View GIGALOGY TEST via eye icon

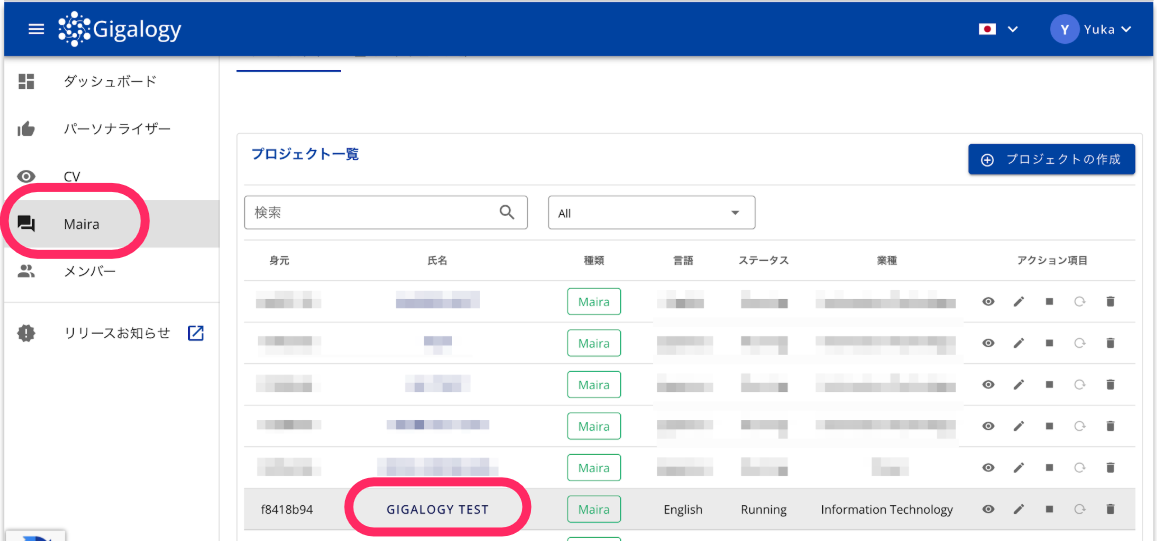coord(989,509)
